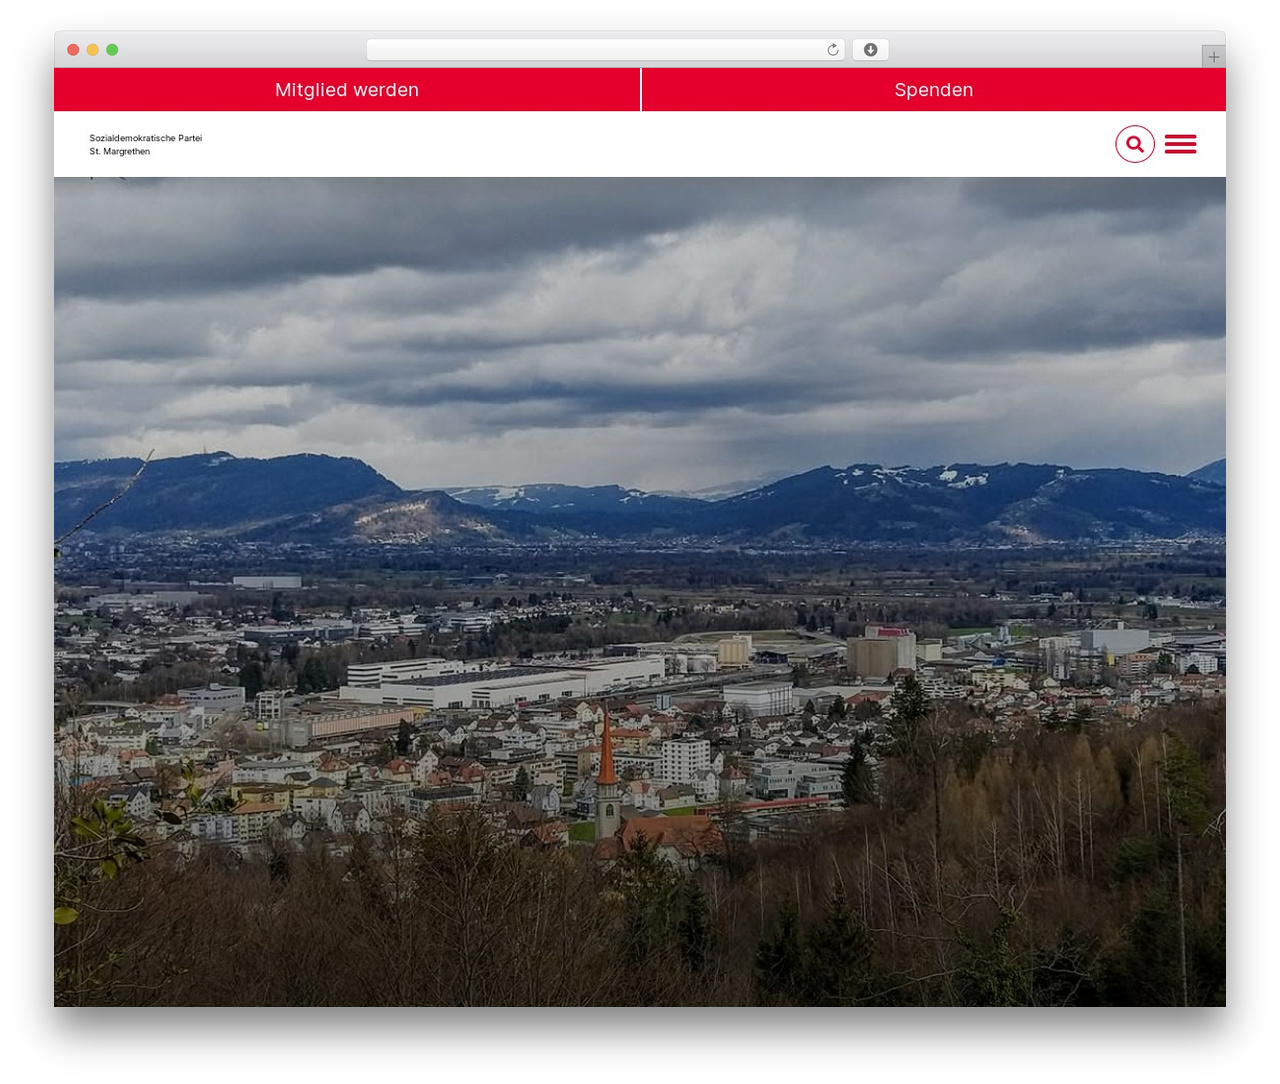1280x1084 pixels.
Task: Maximize the window with the green button
Action: click(x=112, y=50)
